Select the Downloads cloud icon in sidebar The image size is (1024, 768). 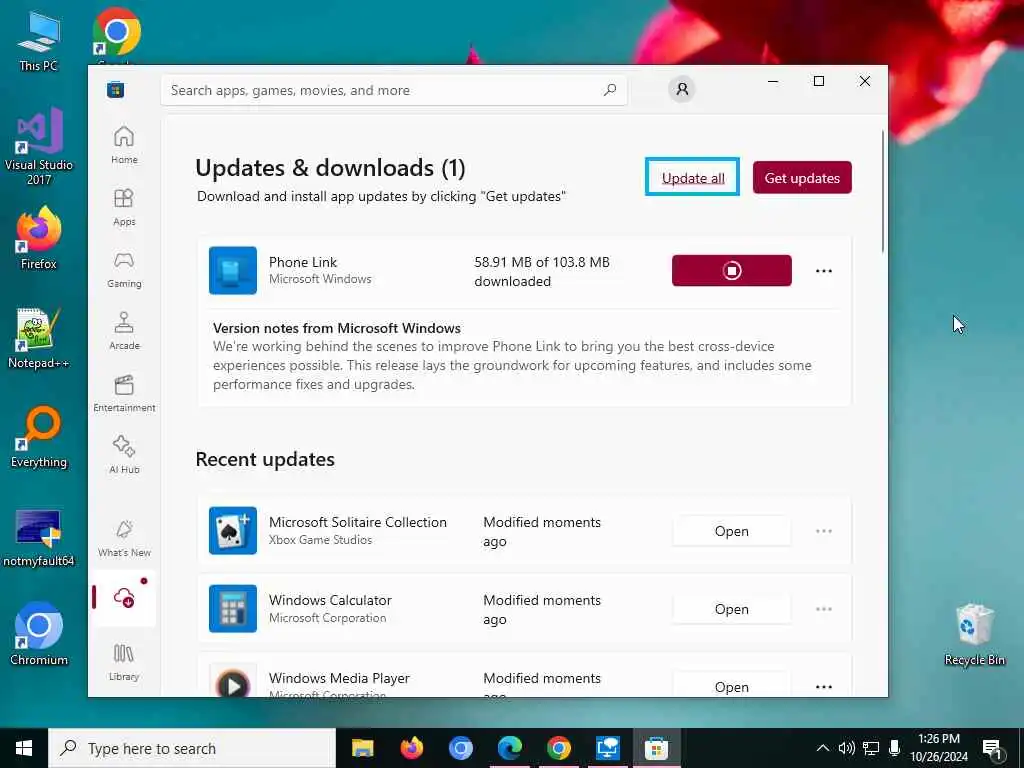click(x=124, y=598)
